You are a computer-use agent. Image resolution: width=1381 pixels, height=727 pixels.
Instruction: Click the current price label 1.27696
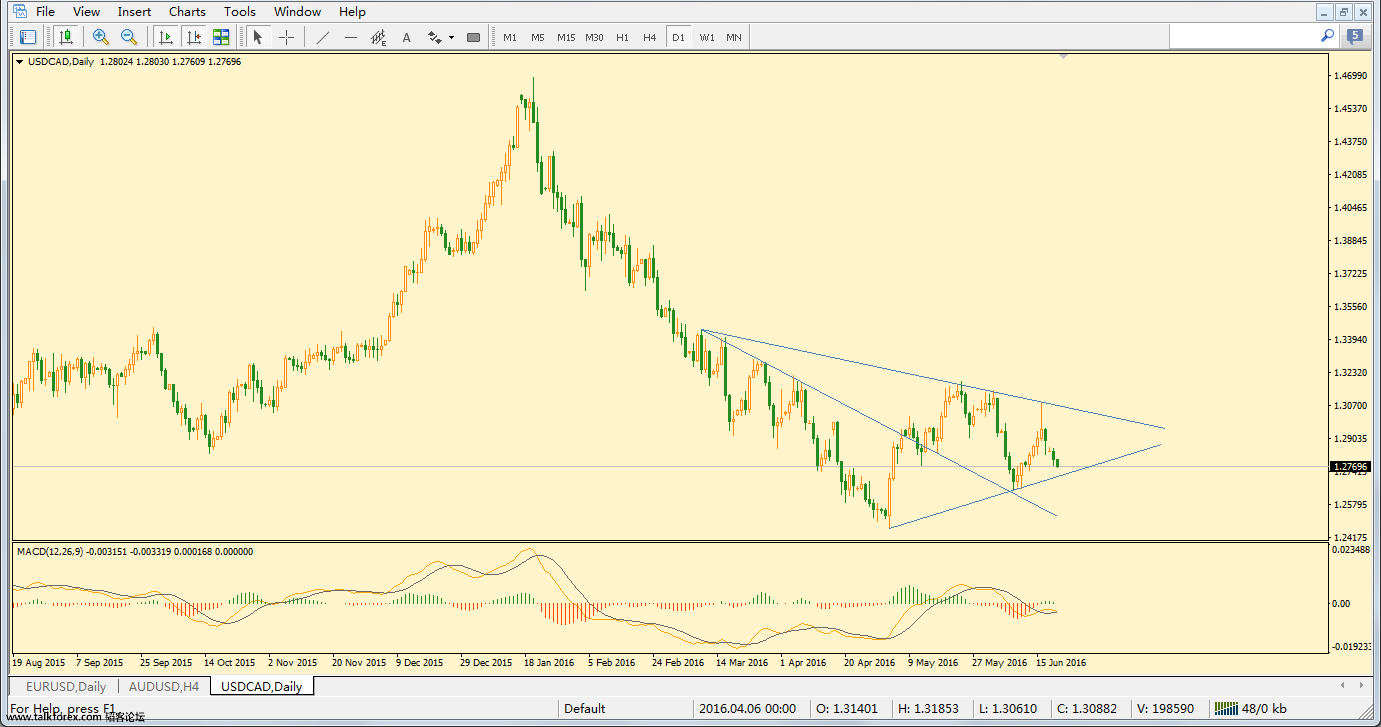[1350, 466]
